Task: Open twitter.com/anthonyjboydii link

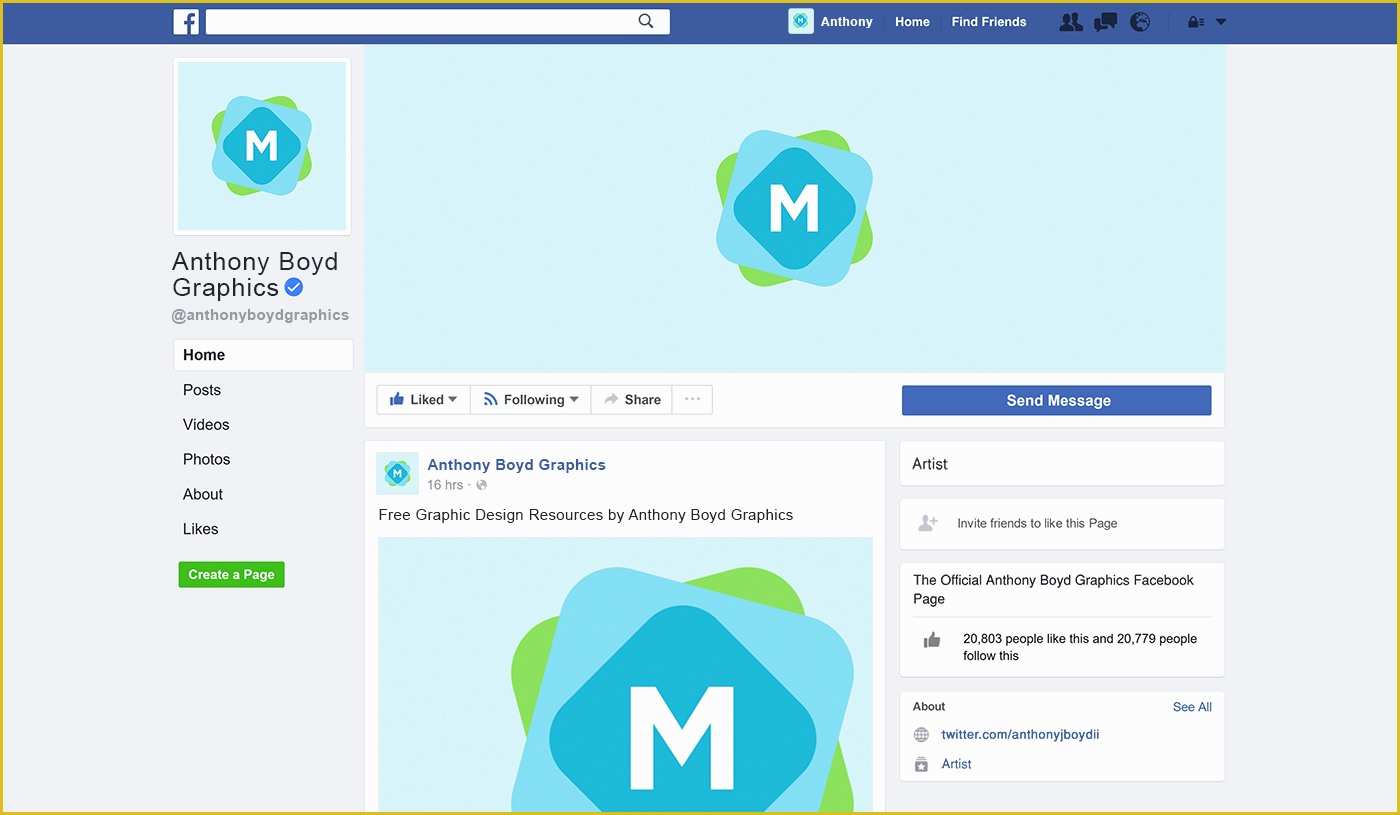Action: tap(1020, 735)
